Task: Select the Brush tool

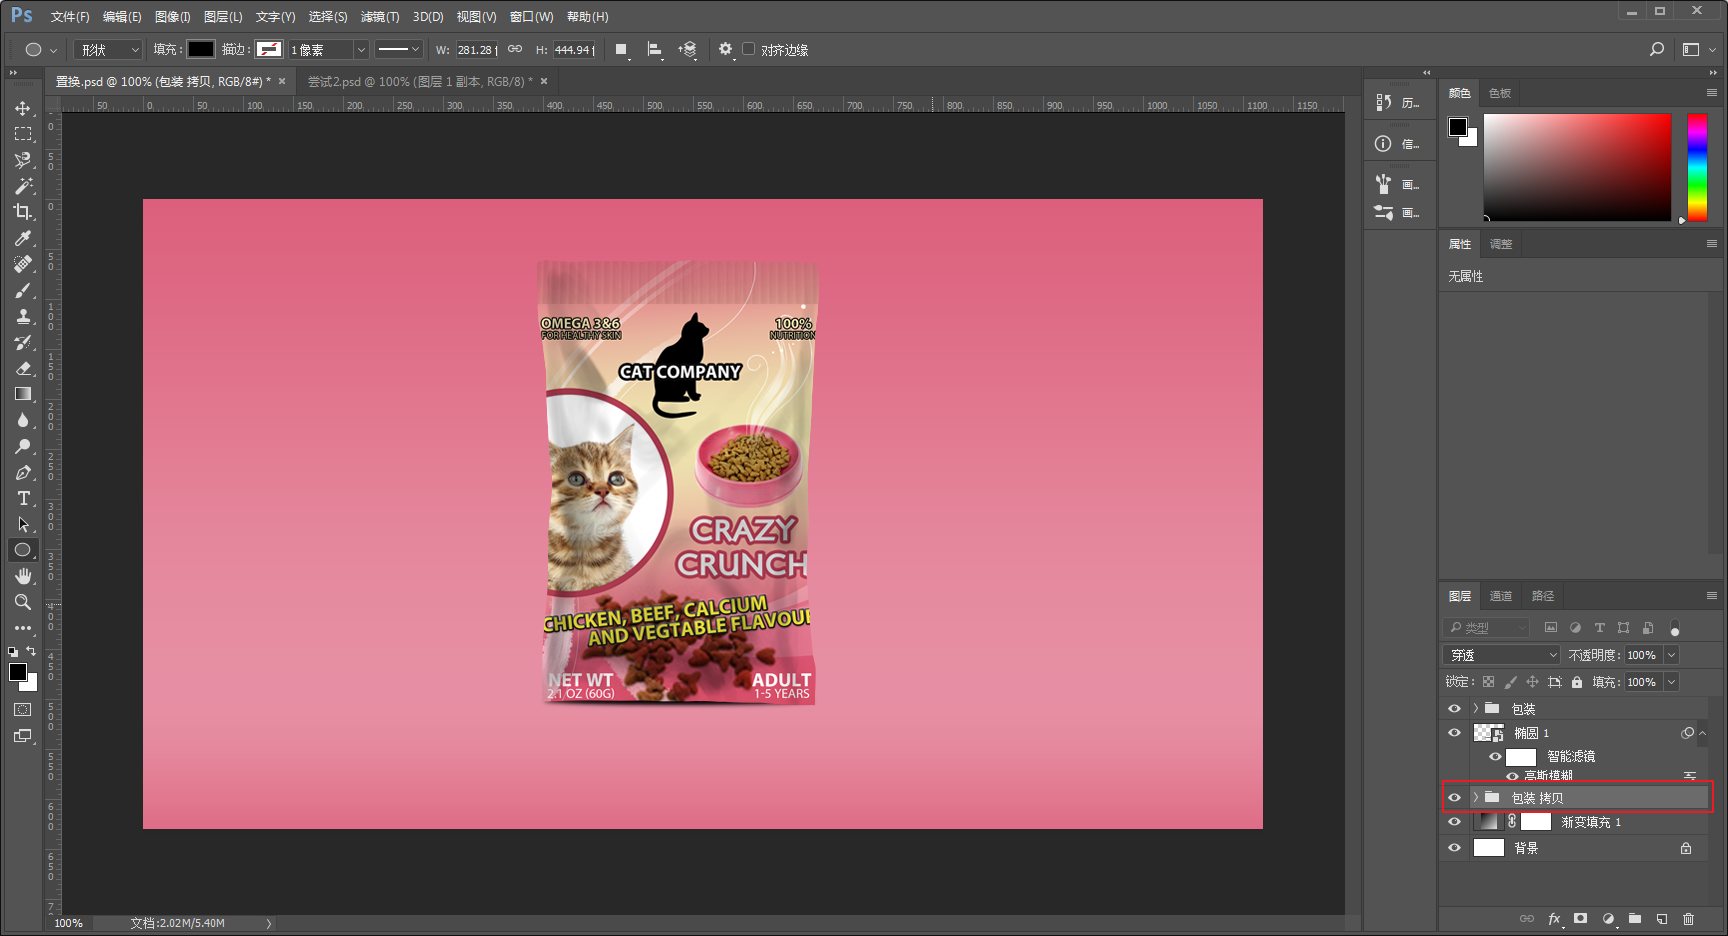Action: [x=23, y=290]
